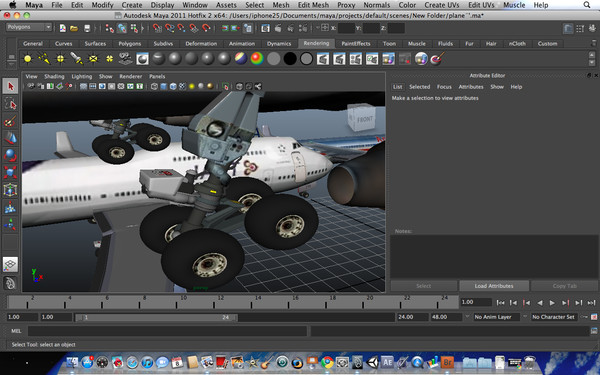The width and height of the screenshot is (600, 375).
Task: Click the New Scene icon
Action: pyautogui.click(x=63, y=28)
